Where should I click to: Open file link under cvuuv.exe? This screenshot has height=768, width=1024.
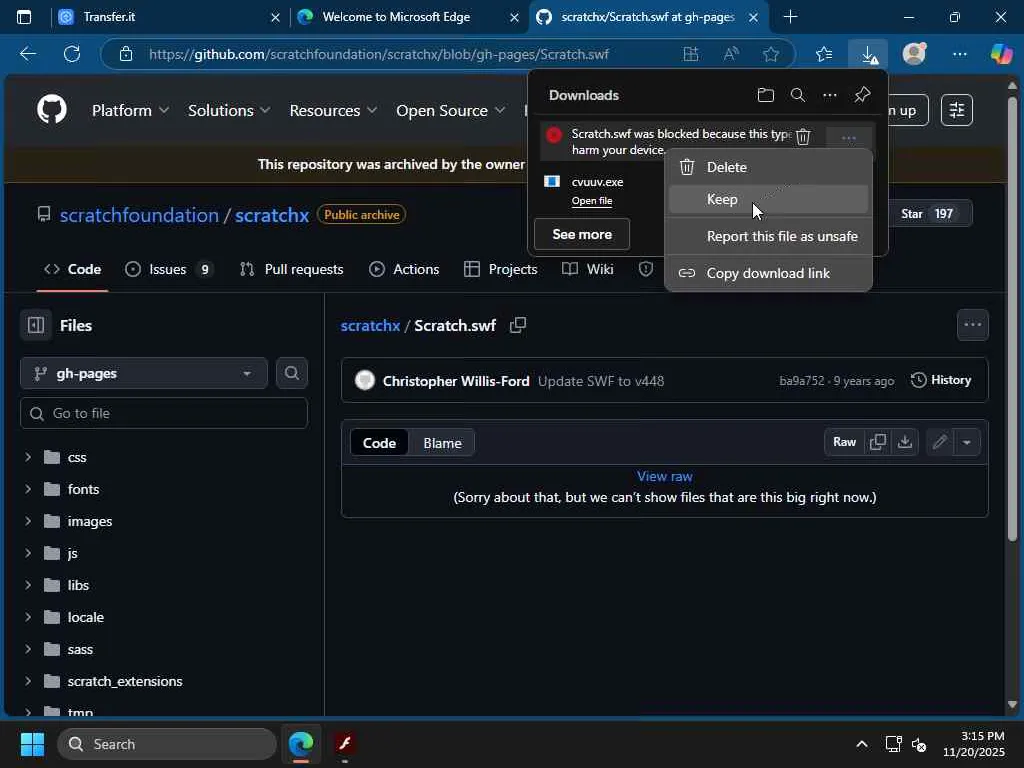[x=592, y=200]
